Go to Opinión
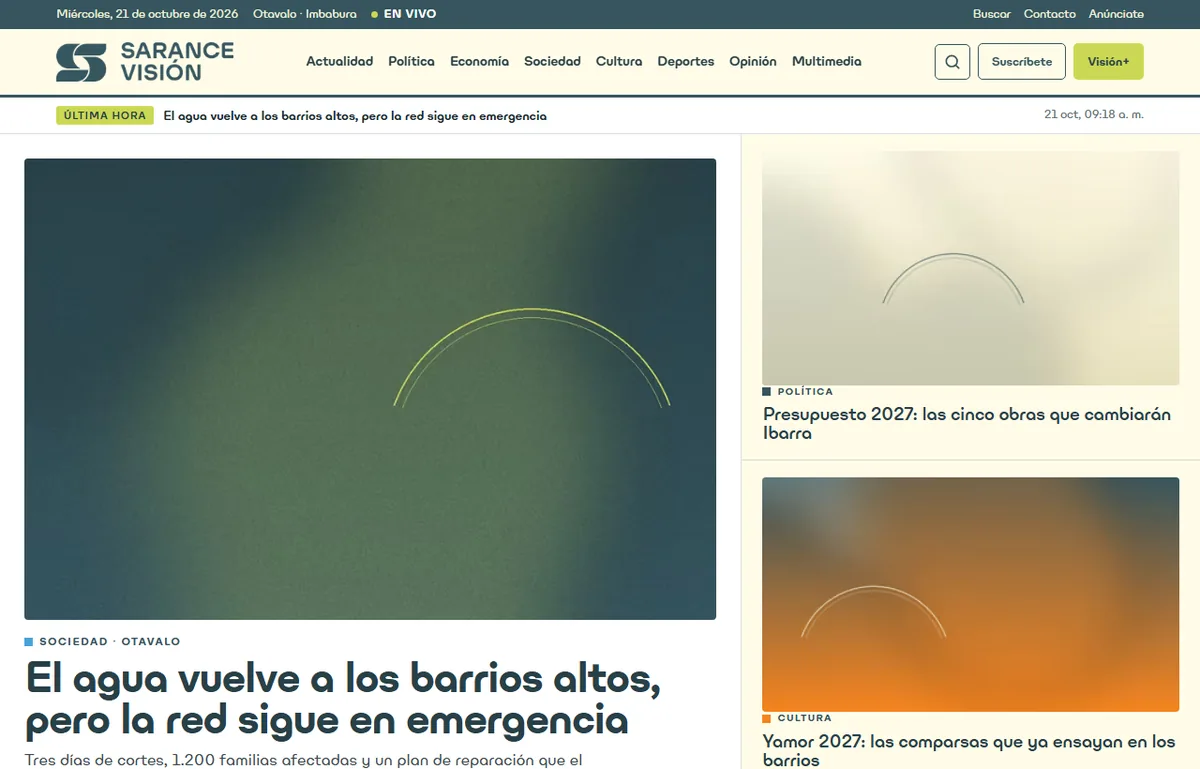 pyautogui.click(x=753, y=62)
